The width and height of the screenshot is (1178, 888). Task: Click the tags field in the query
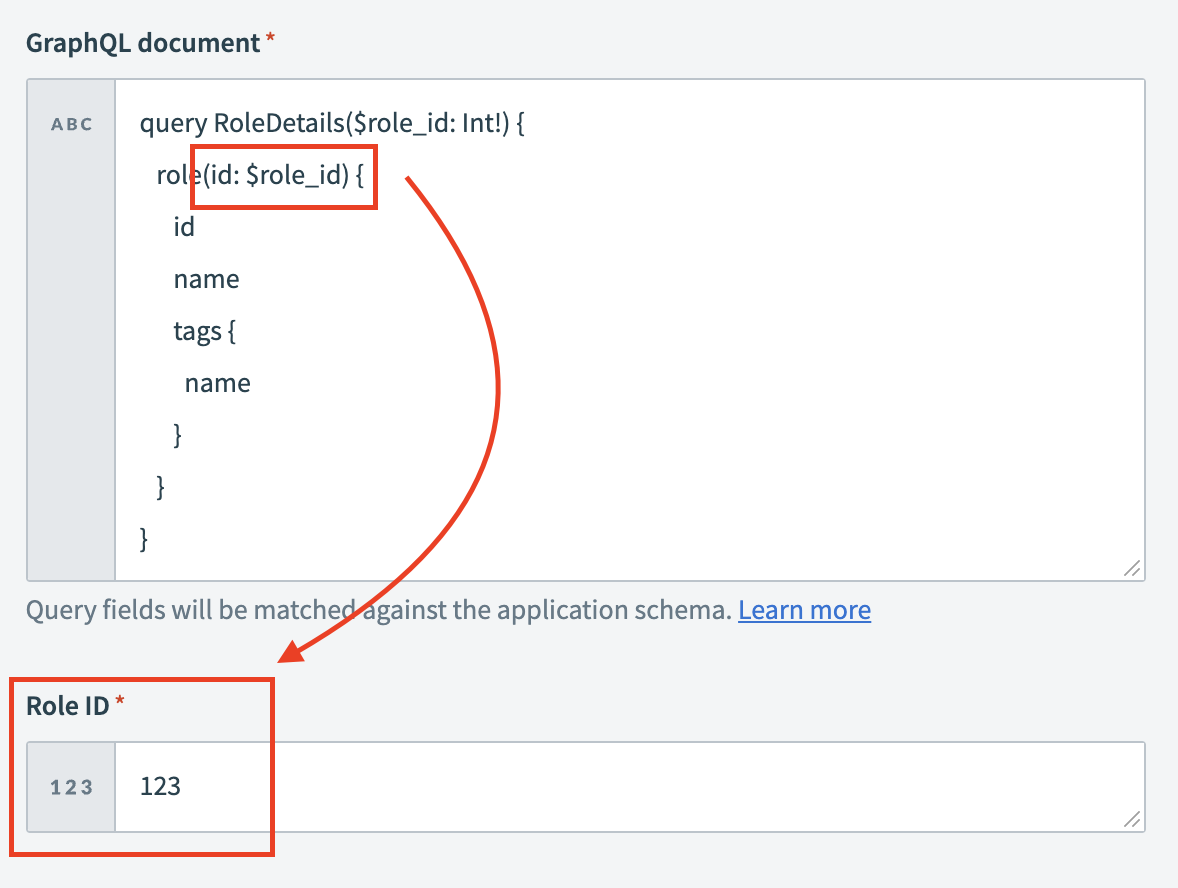(204, 330)
